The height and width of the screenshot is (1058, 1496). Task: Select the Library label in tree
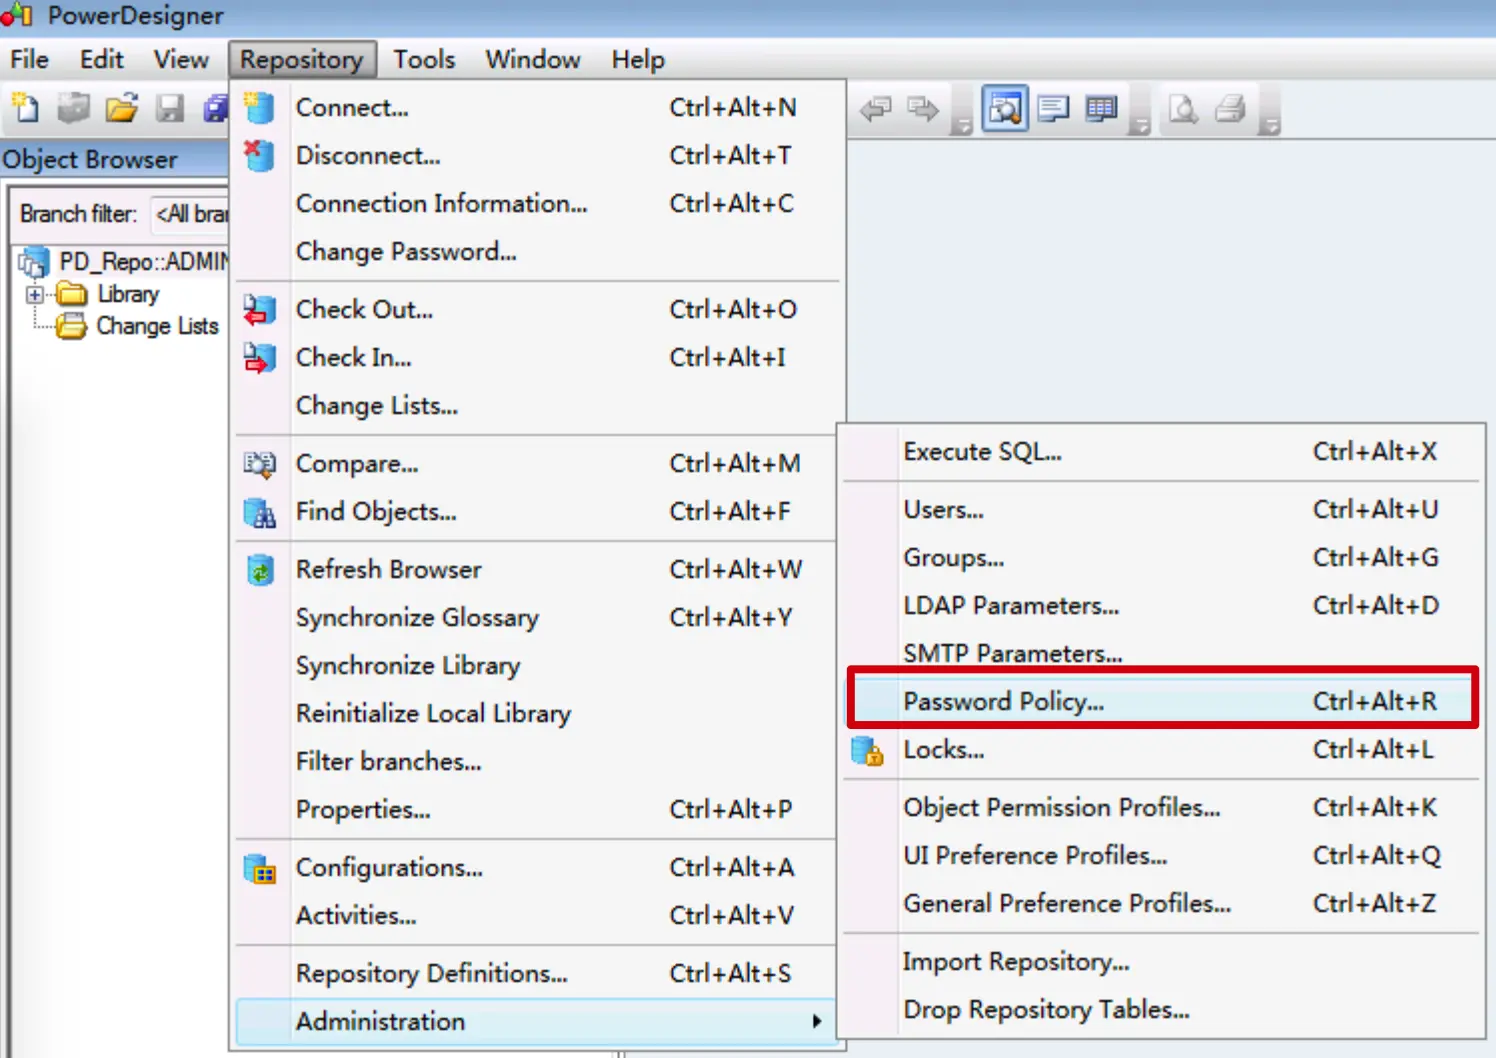tap(128, 294)
